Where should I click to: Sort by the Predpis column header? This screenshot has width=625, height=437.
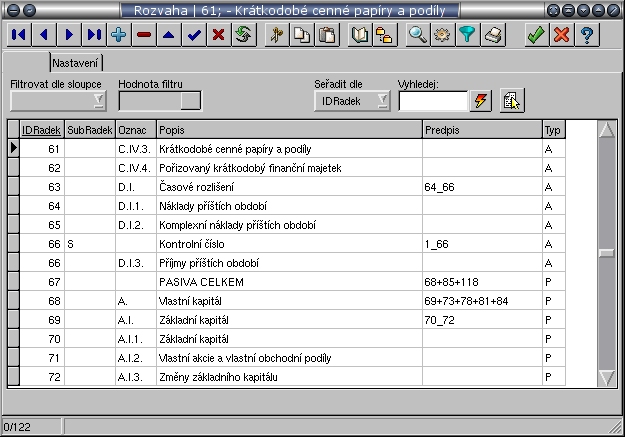[480, 130]
